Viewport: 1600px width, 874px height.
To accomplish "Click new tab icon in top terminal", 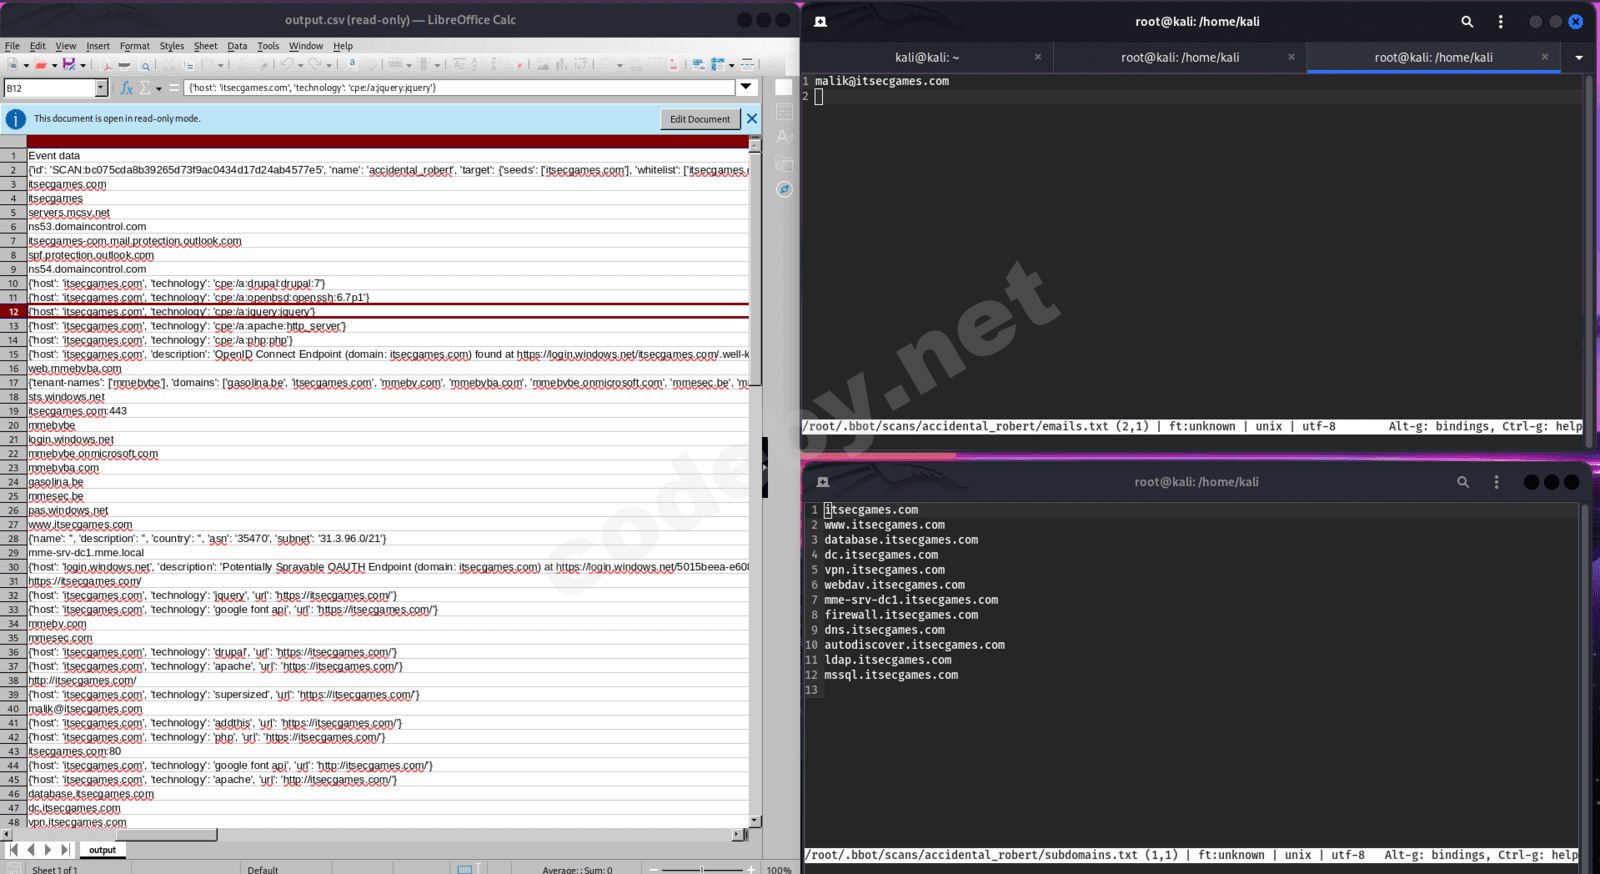I will [820, 22].
